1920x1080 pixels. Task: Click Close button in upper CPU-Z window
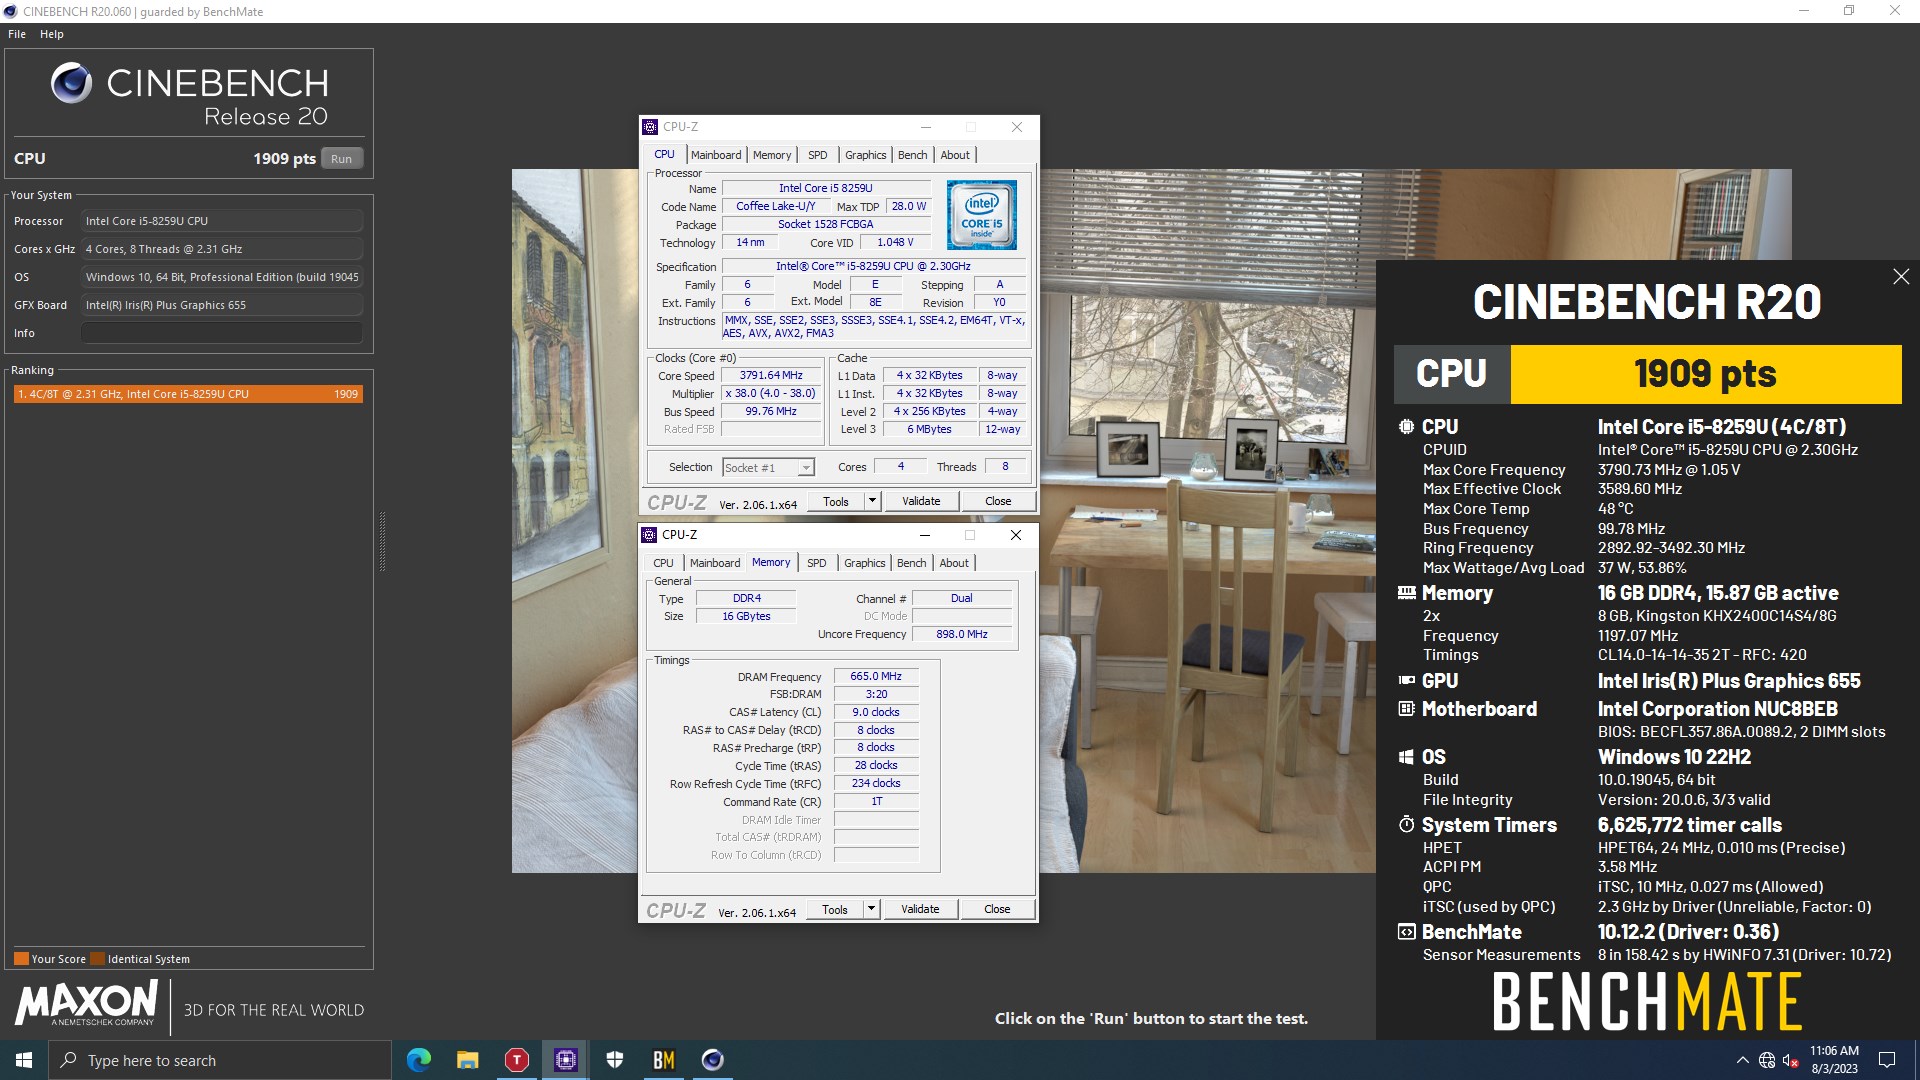tap(998, 502)
